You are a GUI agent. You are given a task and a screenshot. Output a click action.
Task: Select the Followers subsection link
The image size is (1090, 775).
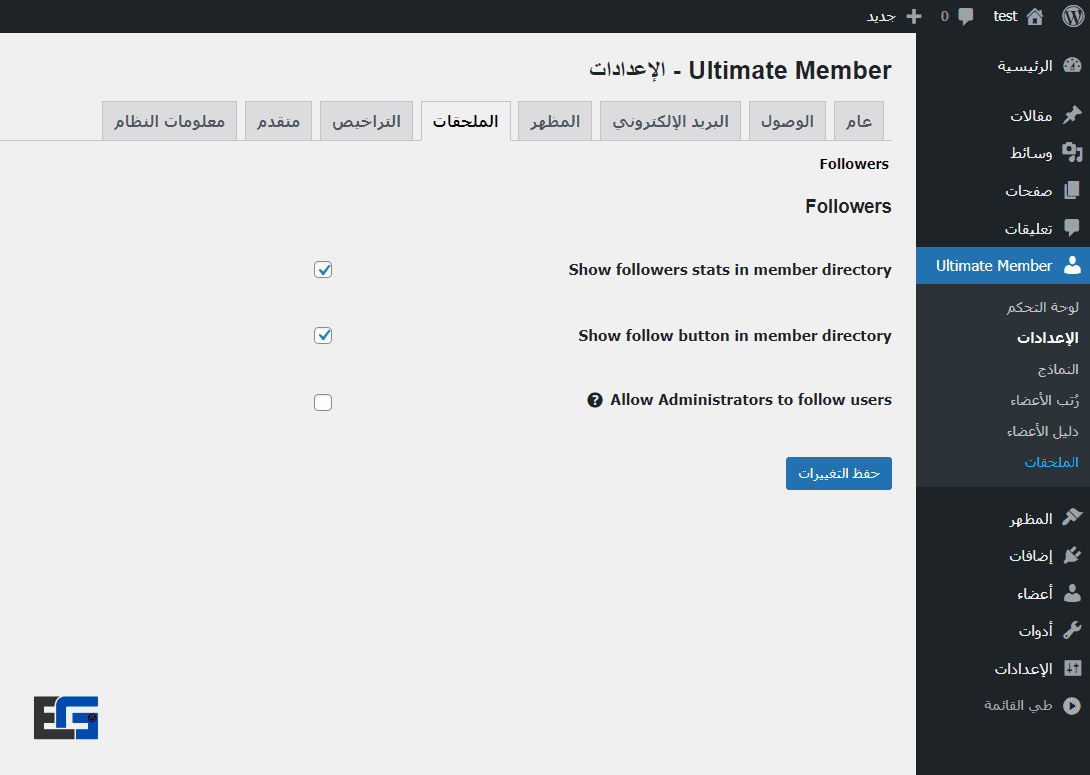[x=854, y=164]
